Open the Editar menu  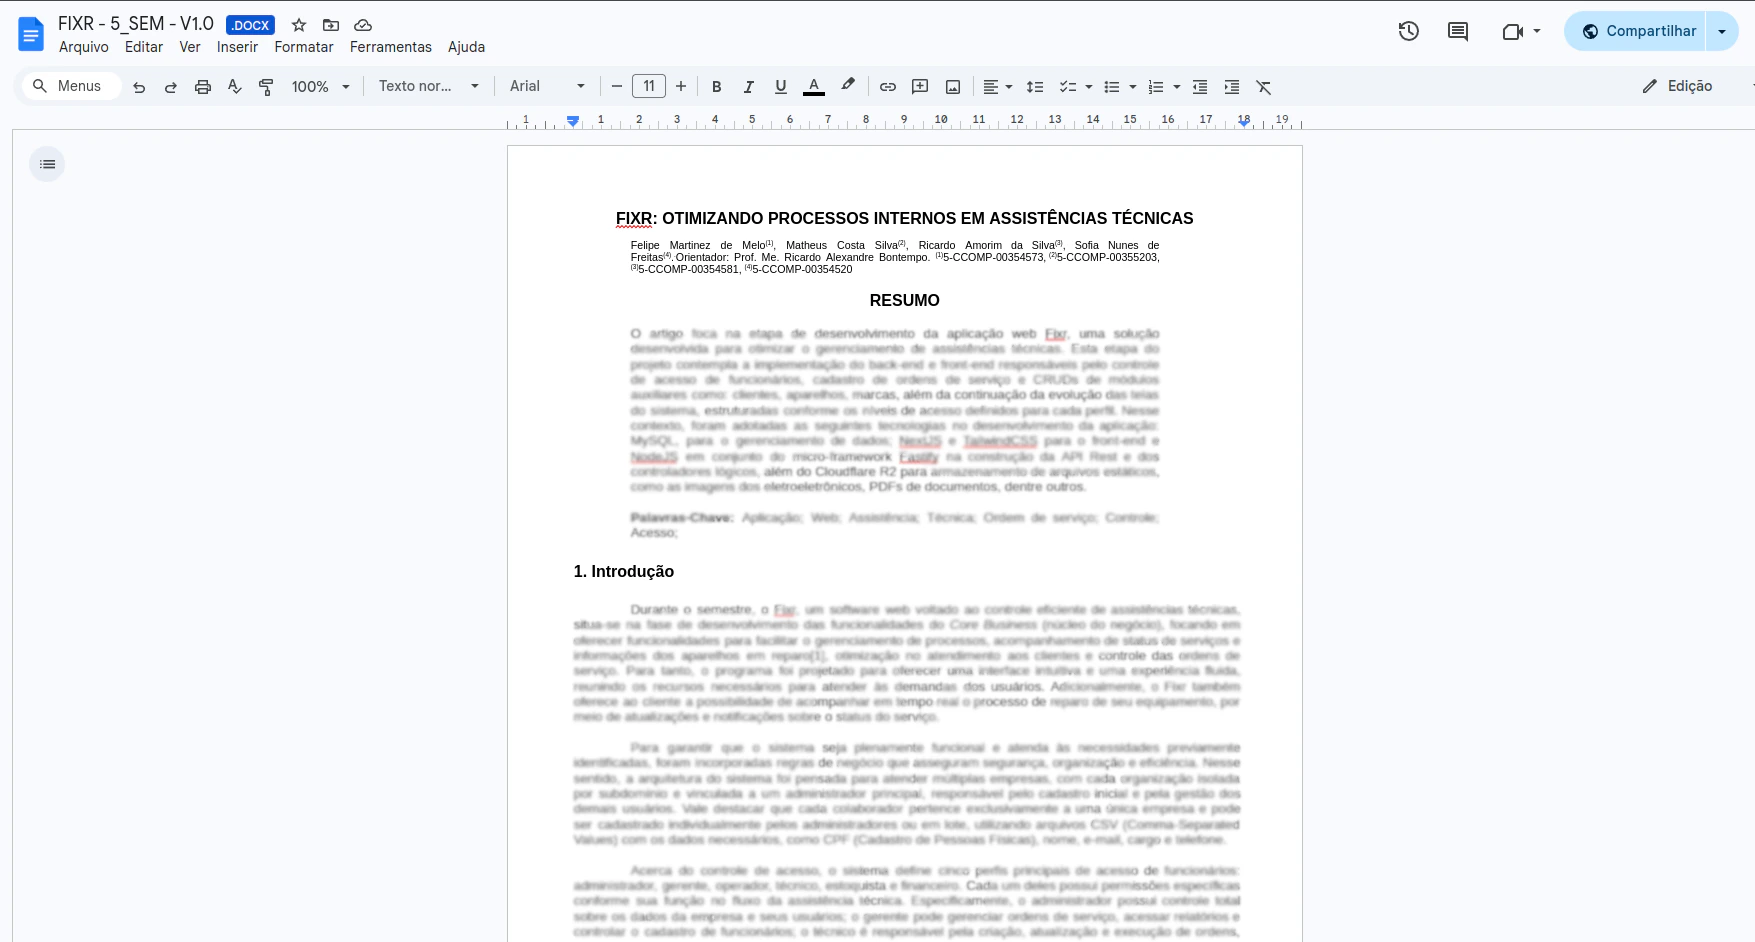(144, 47)
